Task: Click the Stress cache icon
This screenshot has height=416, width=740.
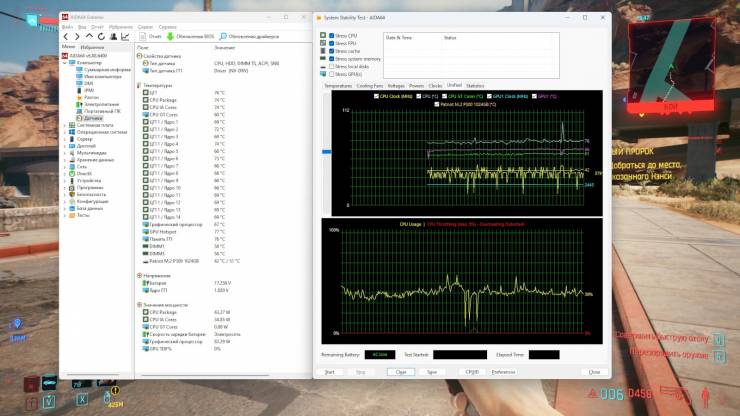Action: pyautogui.click(x=323, y=51)
